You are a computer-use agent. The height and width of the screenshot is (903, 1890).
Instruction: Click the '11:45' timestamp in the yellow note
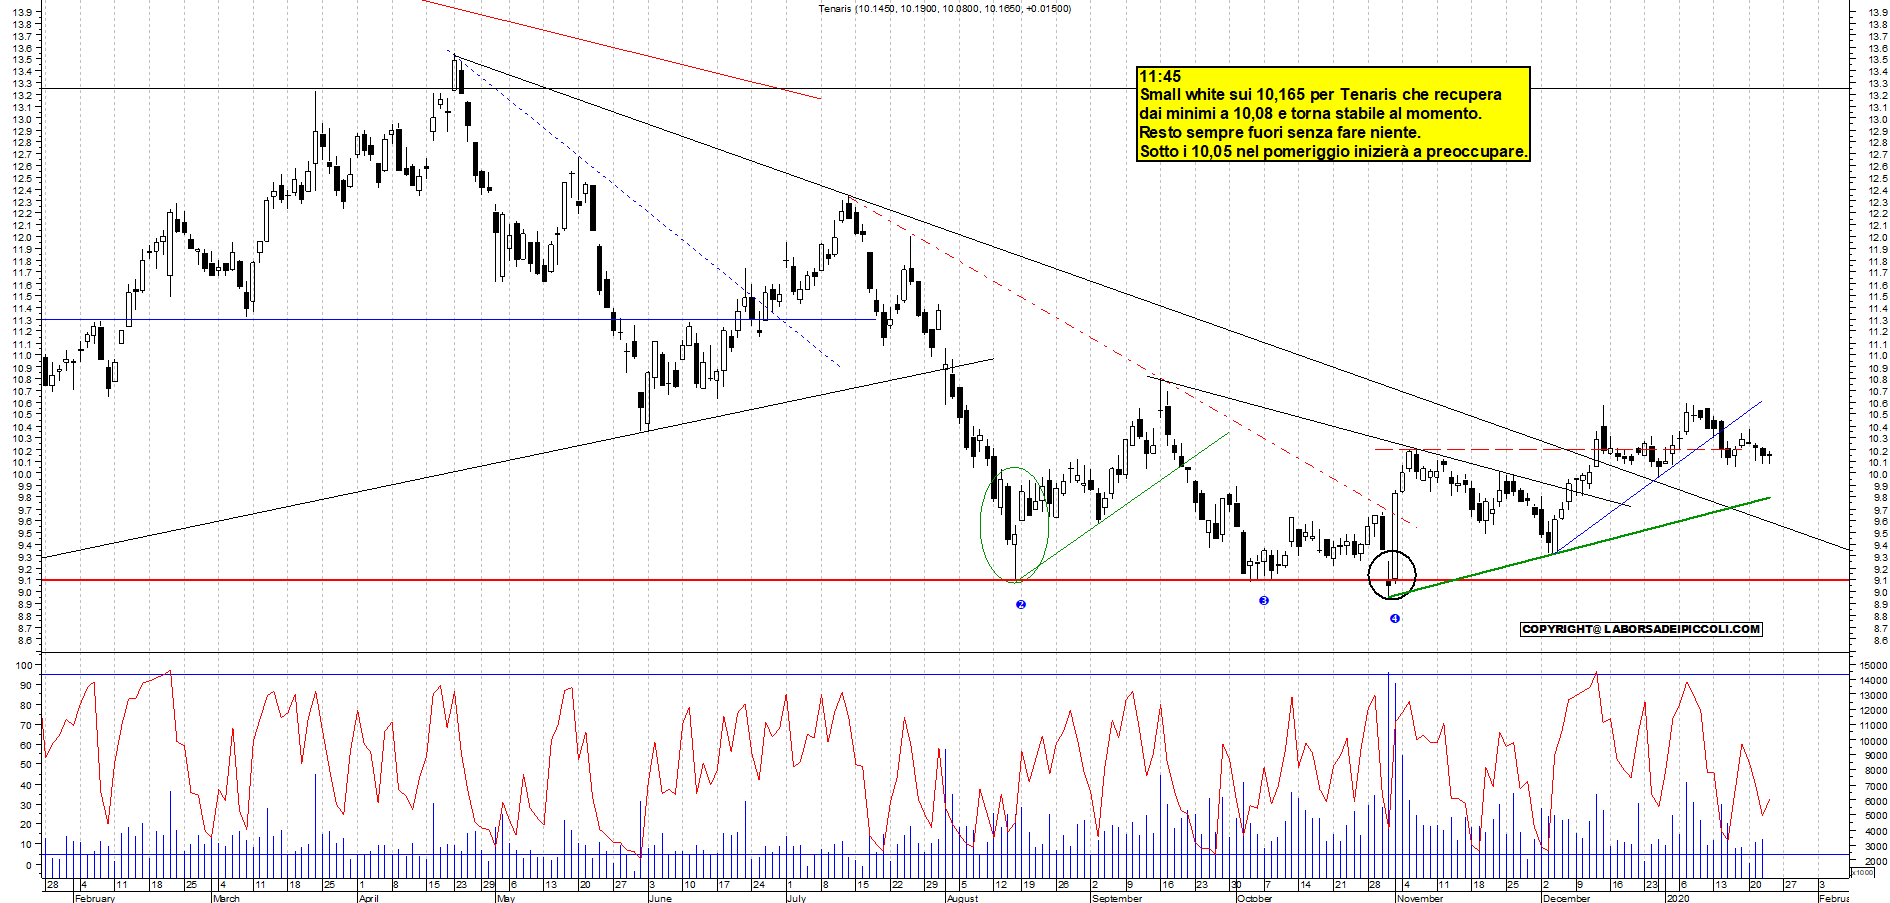tap(1160, 76)
